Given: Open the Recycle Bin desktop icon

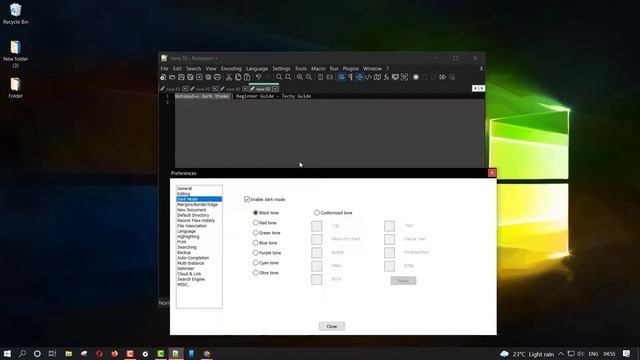Looking at the screenshot, I should [16, 13].
